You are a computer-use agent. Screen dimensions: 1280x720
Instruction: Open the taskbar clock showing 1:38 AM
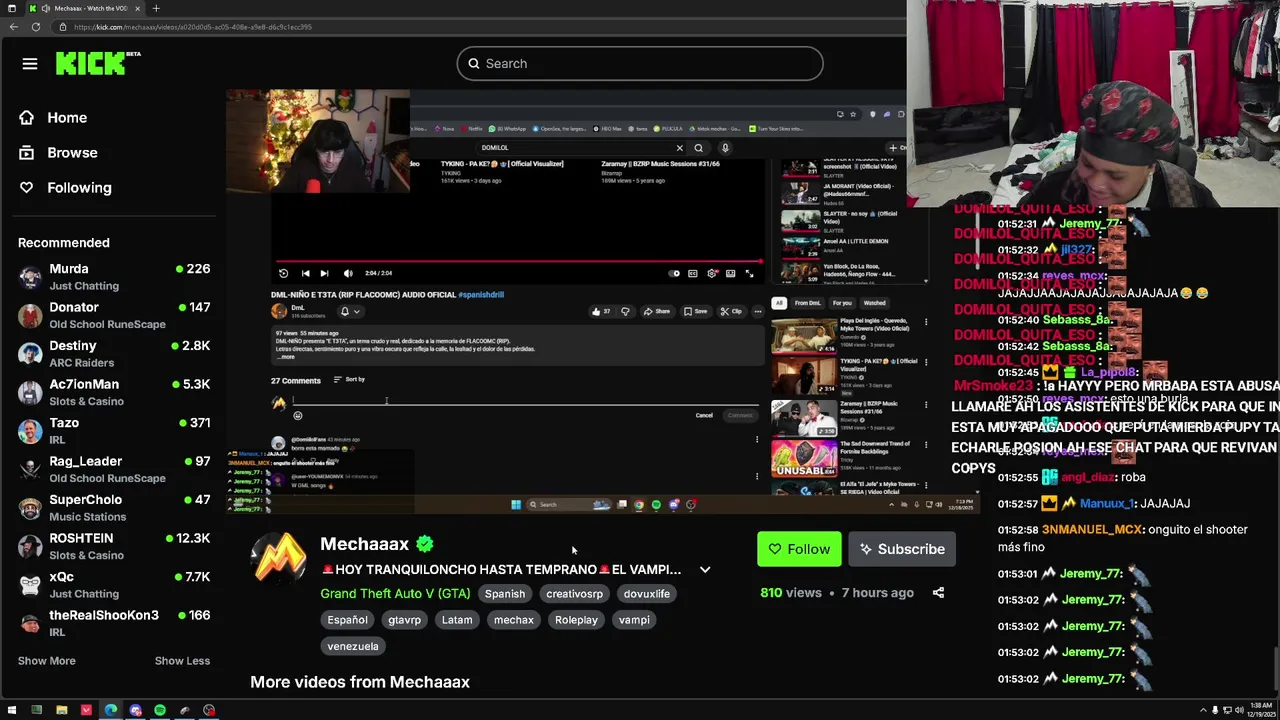tap(1261, 710)
